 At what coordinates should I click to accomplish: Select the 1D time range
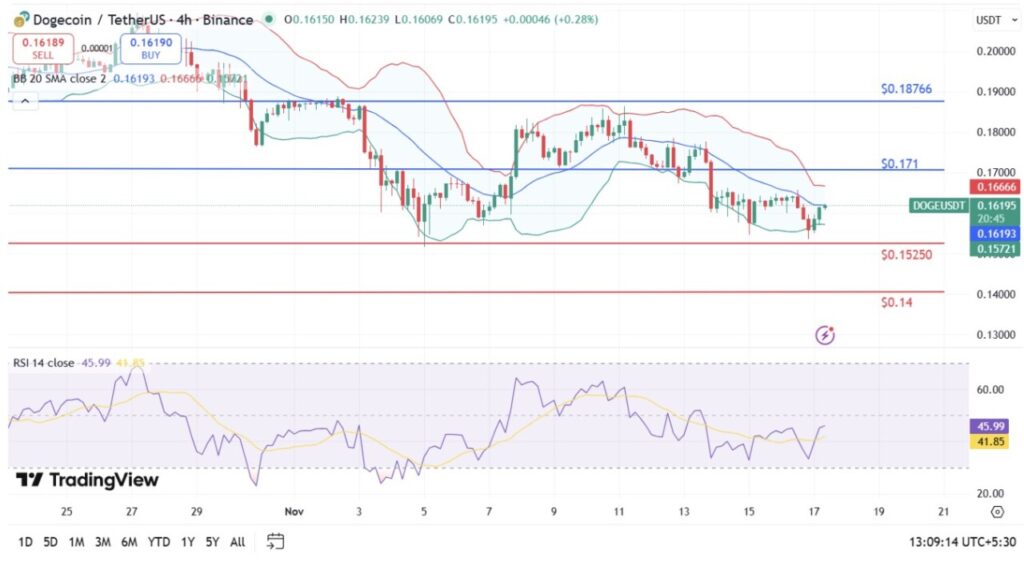pos(25,542)
